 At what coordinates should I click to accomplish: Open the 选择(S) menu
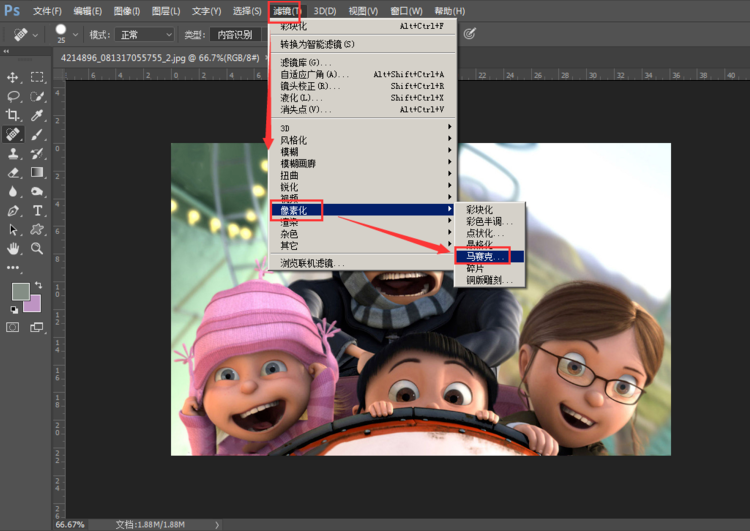pos(247,11)
